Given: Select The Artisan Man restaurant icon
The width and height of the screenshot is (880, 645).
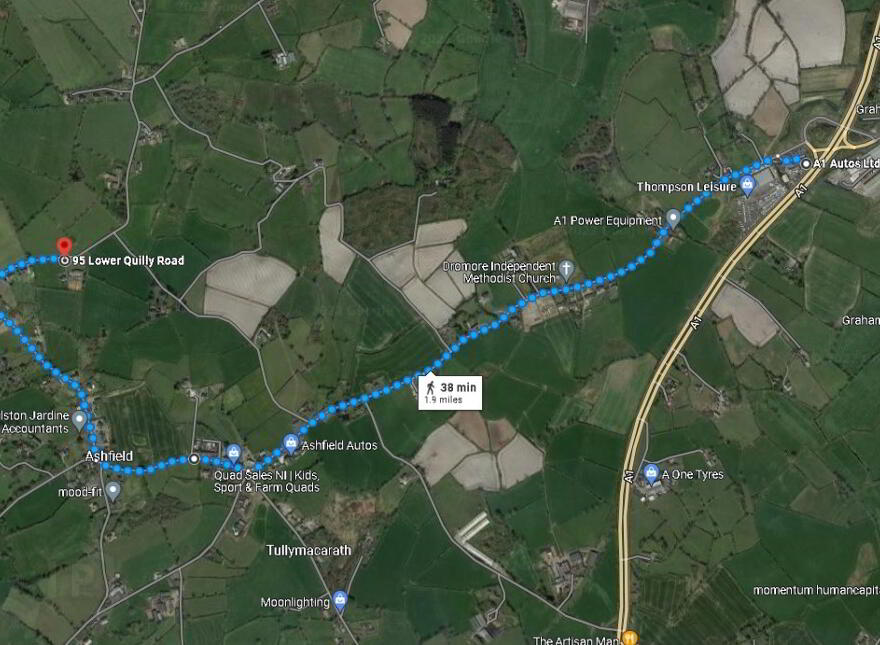Looking at the screenshot, I should 630,637.
